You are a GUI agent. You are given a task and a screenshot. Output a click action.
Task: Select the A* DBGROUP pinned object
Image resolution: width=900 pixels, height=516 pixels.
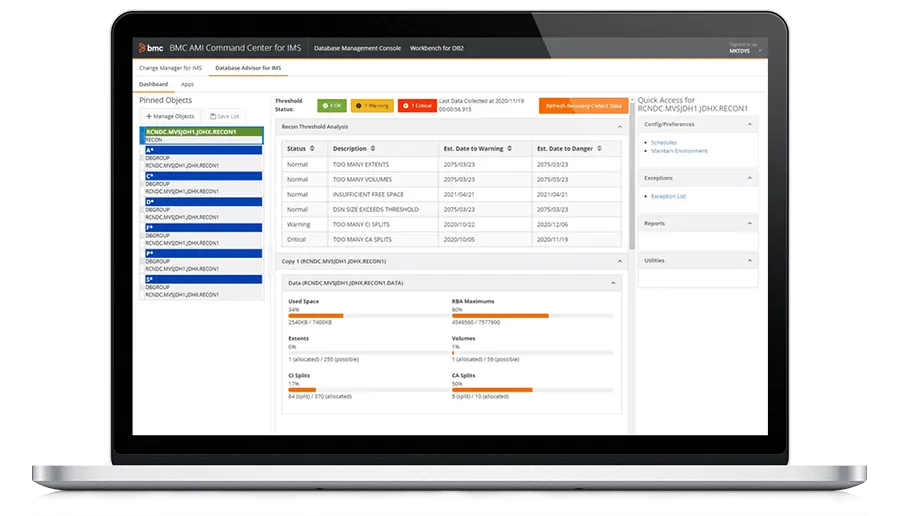(x=201, y=158)
